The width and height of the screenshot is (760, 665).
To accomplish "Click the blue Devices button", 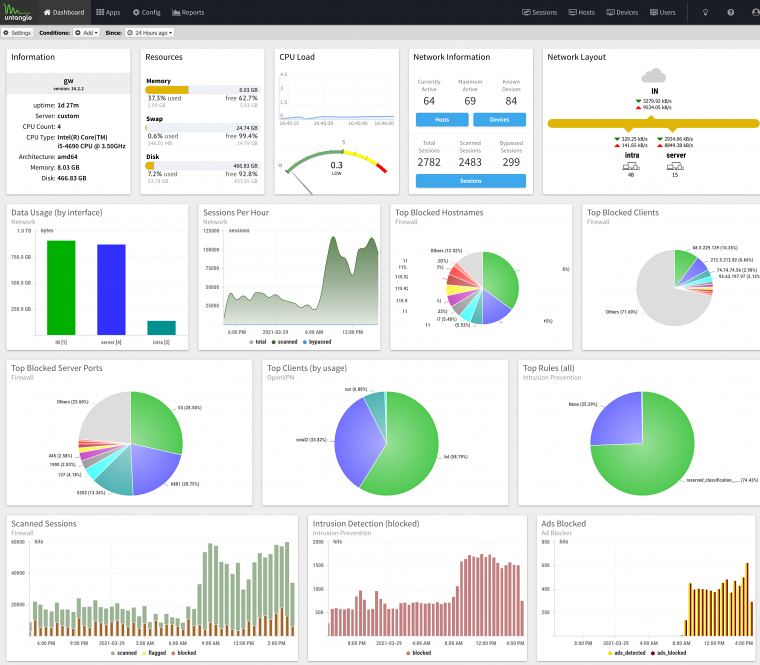I will 499,120.
